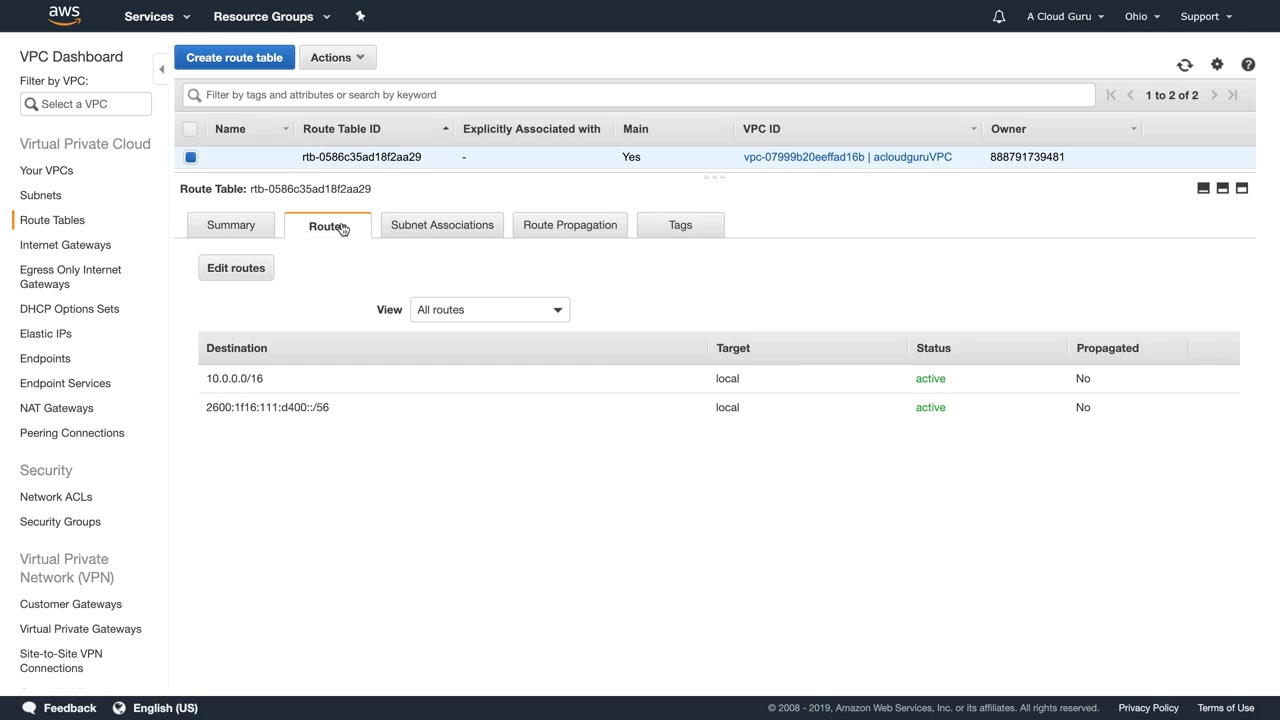Open the All routes view dropdown
This screenshot has height=720, width=1280.
pos(489,310)
